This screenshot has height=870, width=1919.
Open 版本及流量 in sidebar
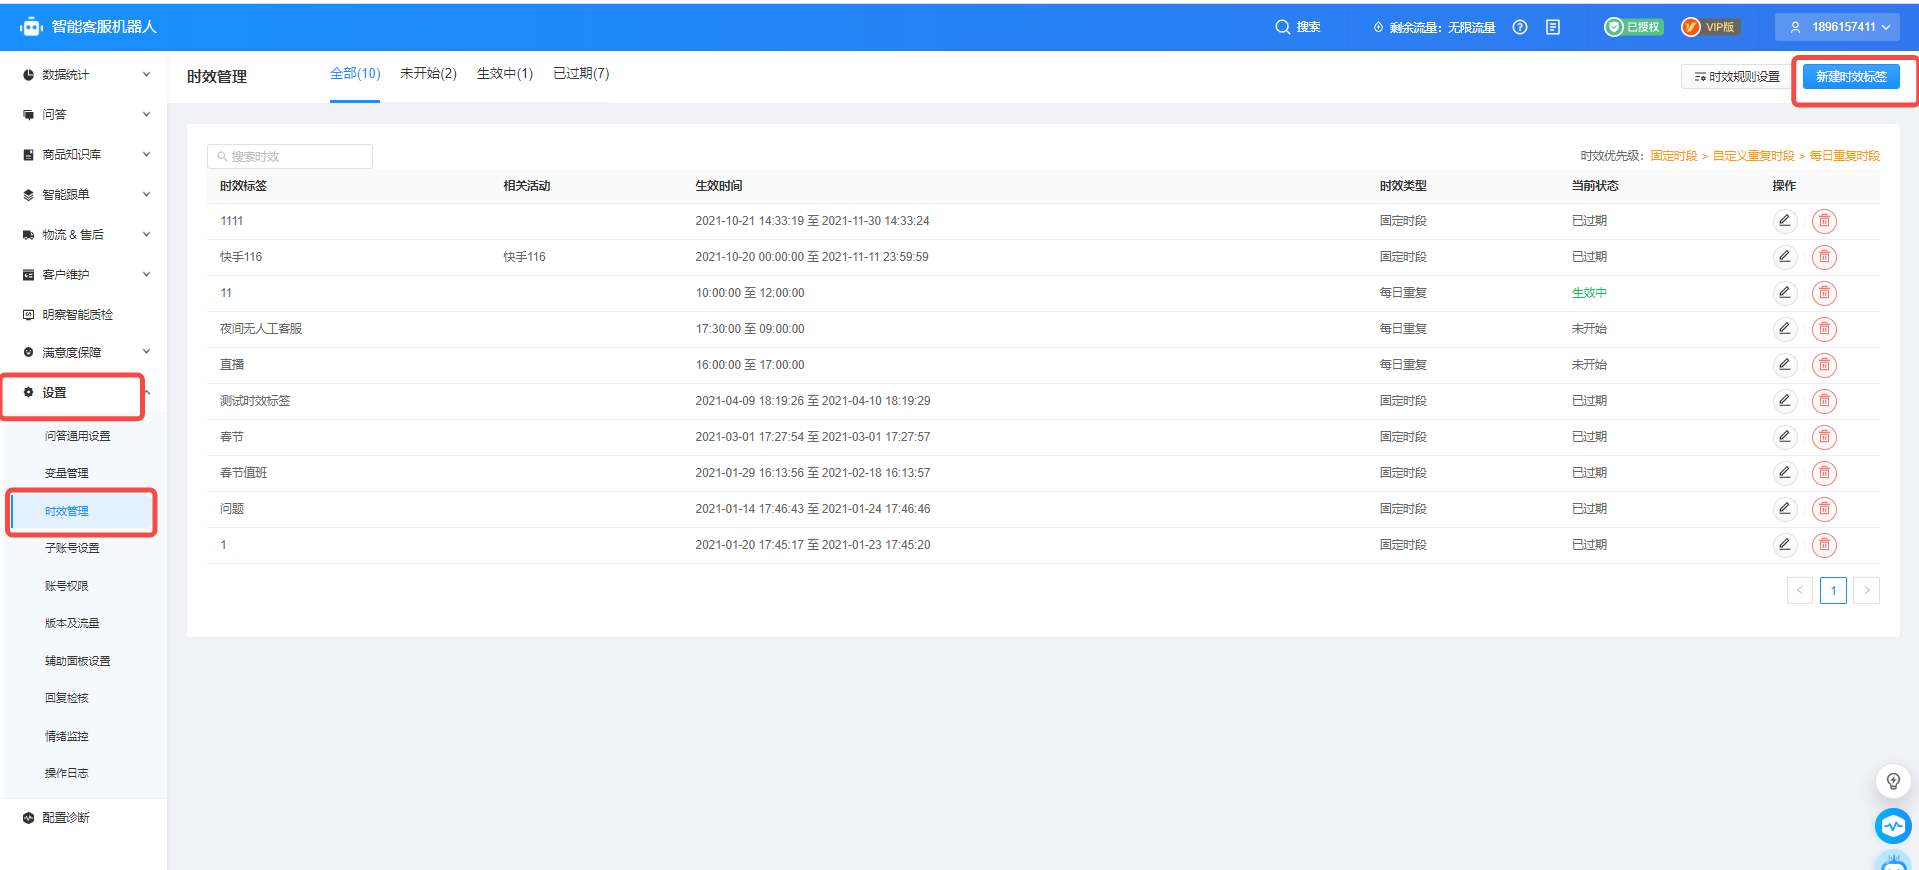(72, 623)
